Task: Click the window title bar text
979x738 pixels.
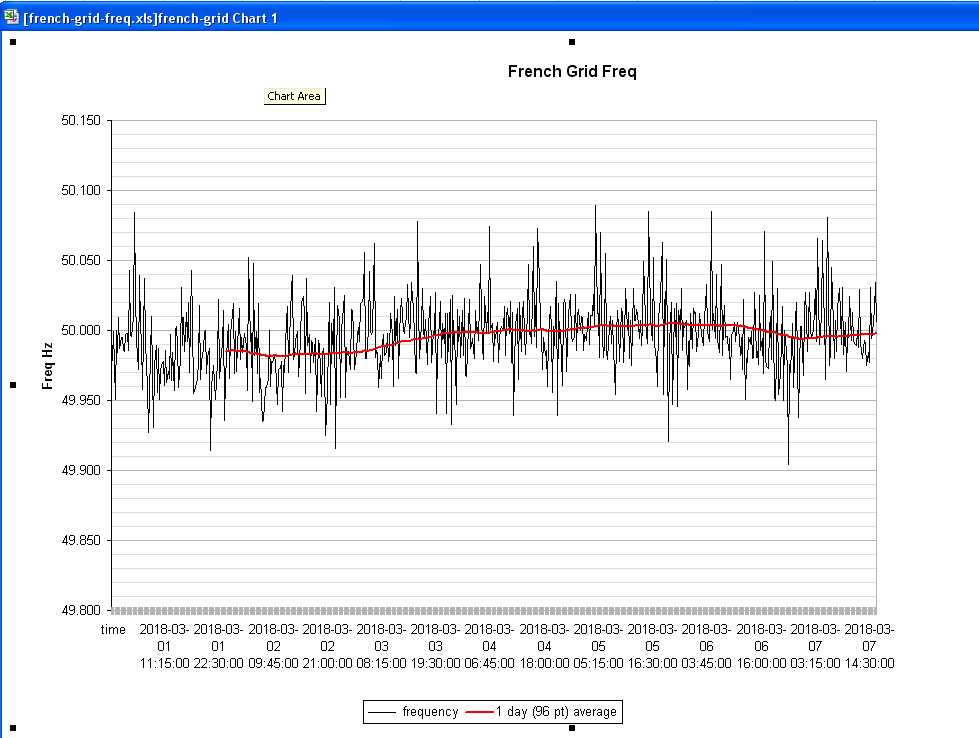Action: coord(150,17)
